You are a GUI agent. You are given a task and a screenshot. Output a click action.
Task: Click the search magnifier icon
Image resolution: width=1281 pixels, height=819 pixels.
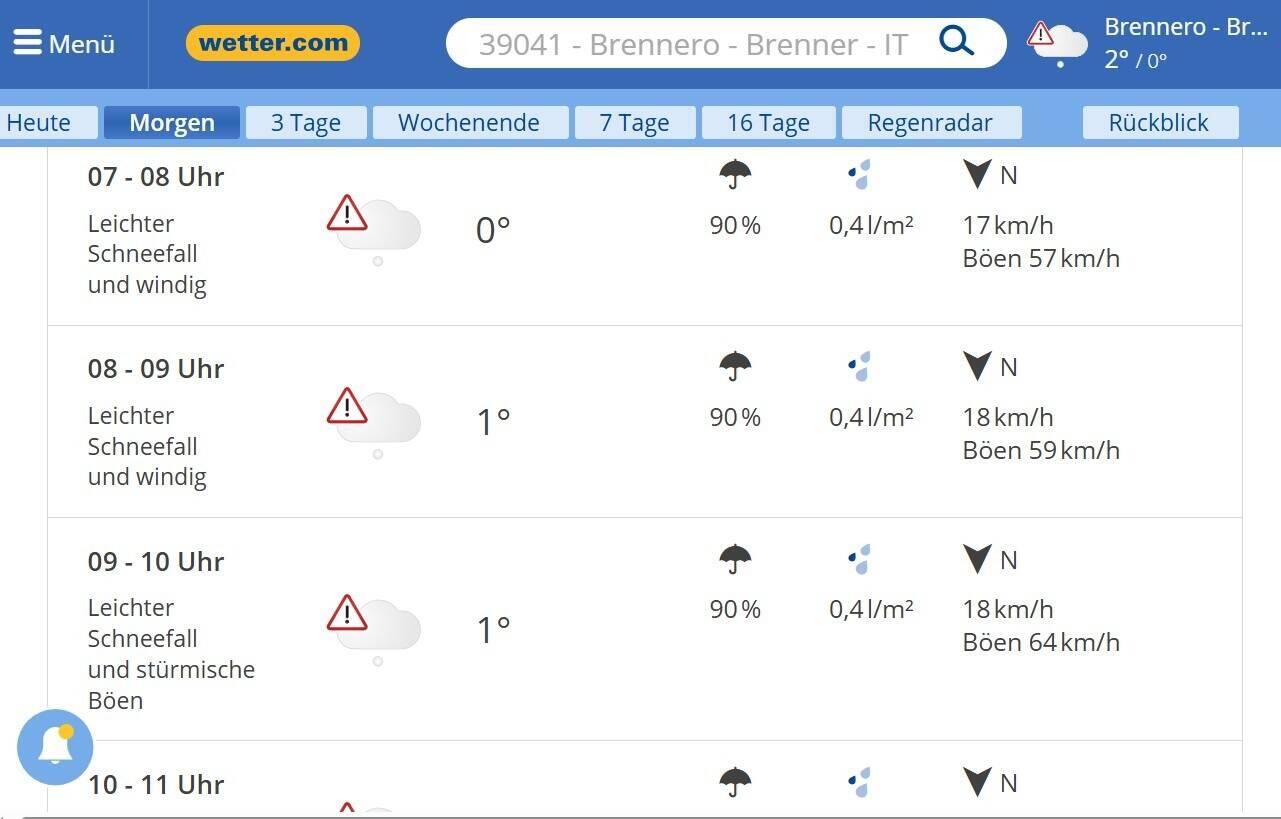956,42
